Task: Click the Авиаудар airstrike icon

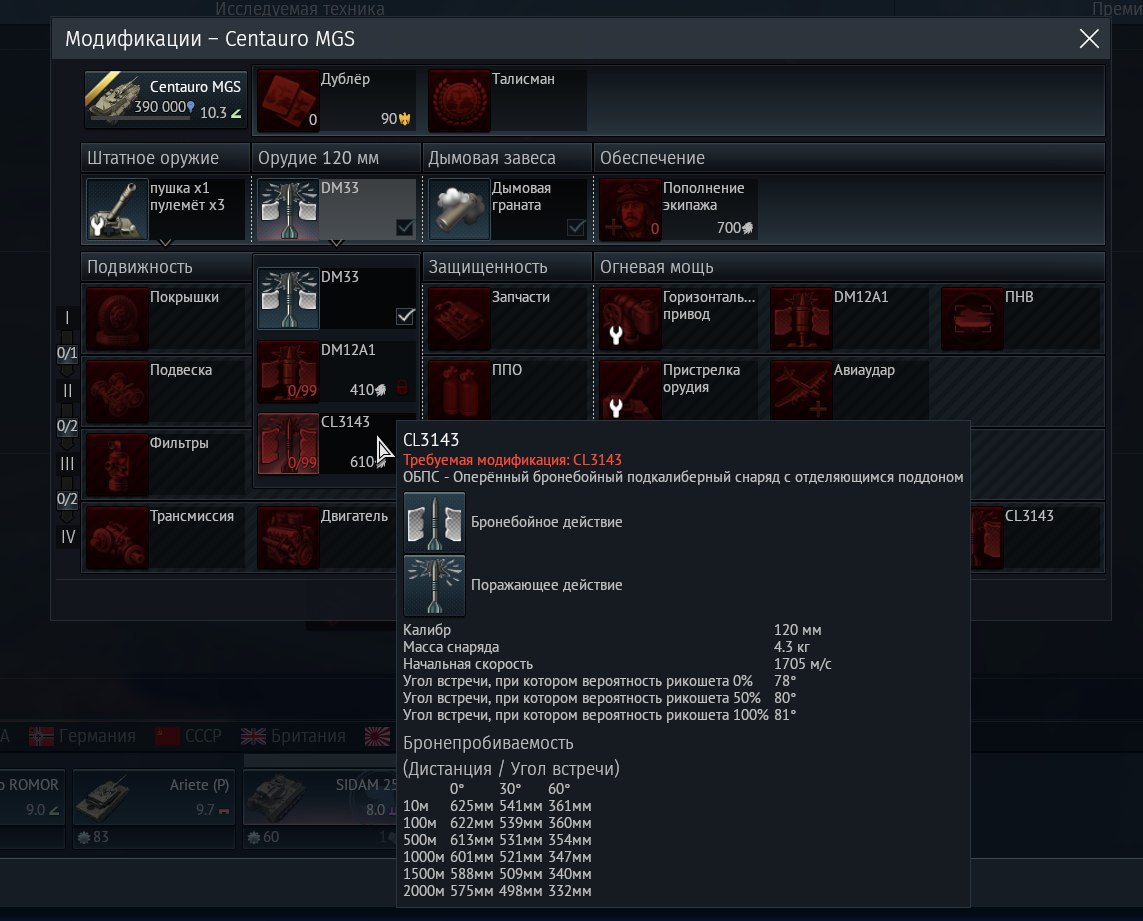Action: pos(801,390)
